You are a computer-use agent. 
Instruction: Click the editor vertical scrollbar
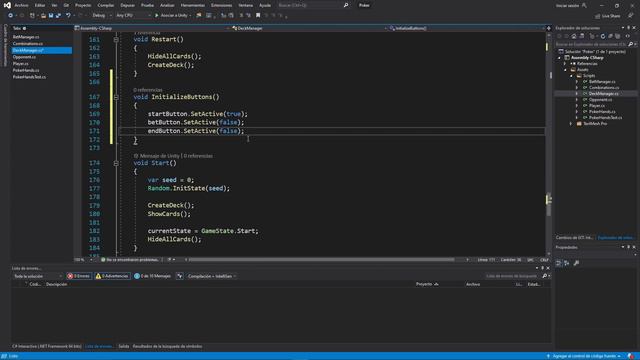(549, 143)
